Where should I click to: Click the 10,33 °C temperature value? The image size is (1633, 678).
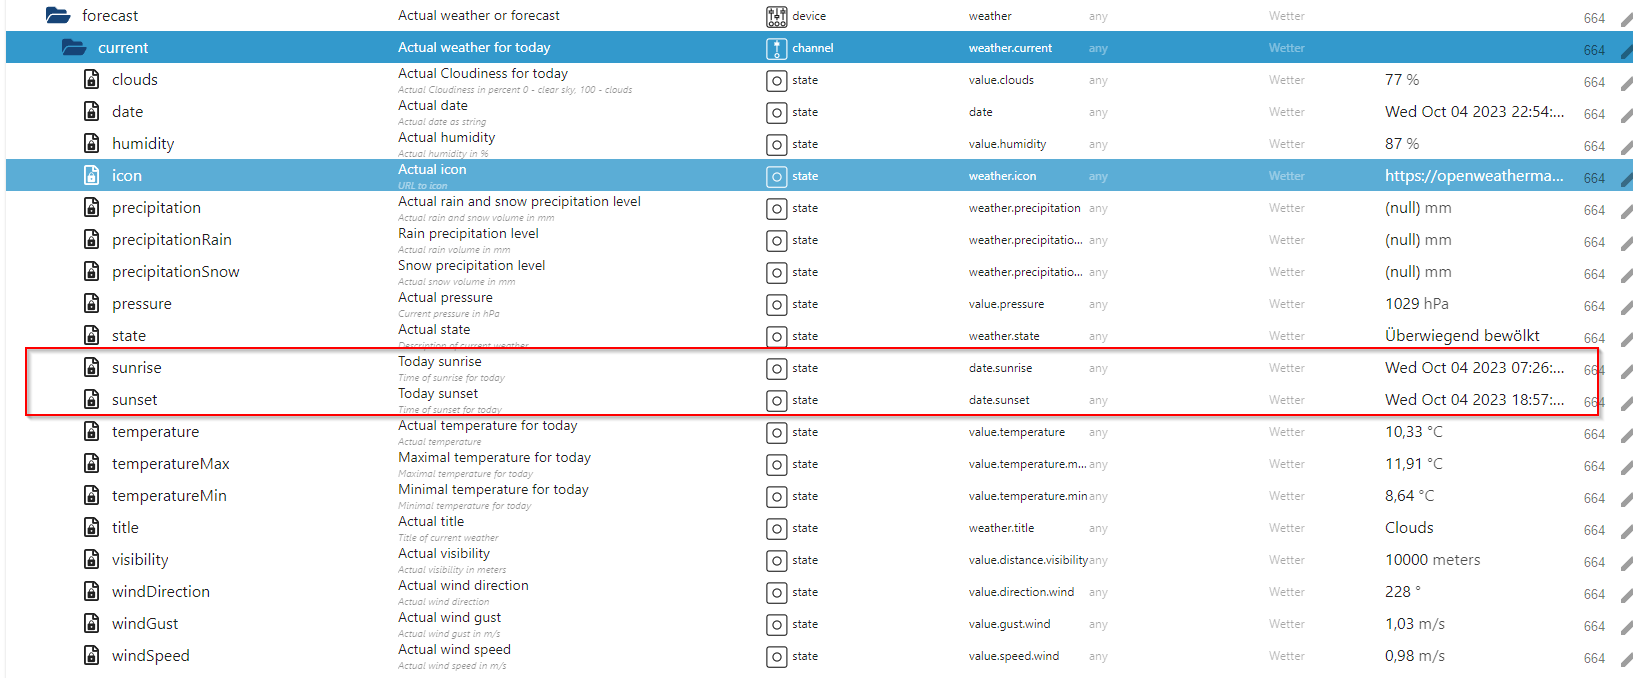coord(1414,431)
